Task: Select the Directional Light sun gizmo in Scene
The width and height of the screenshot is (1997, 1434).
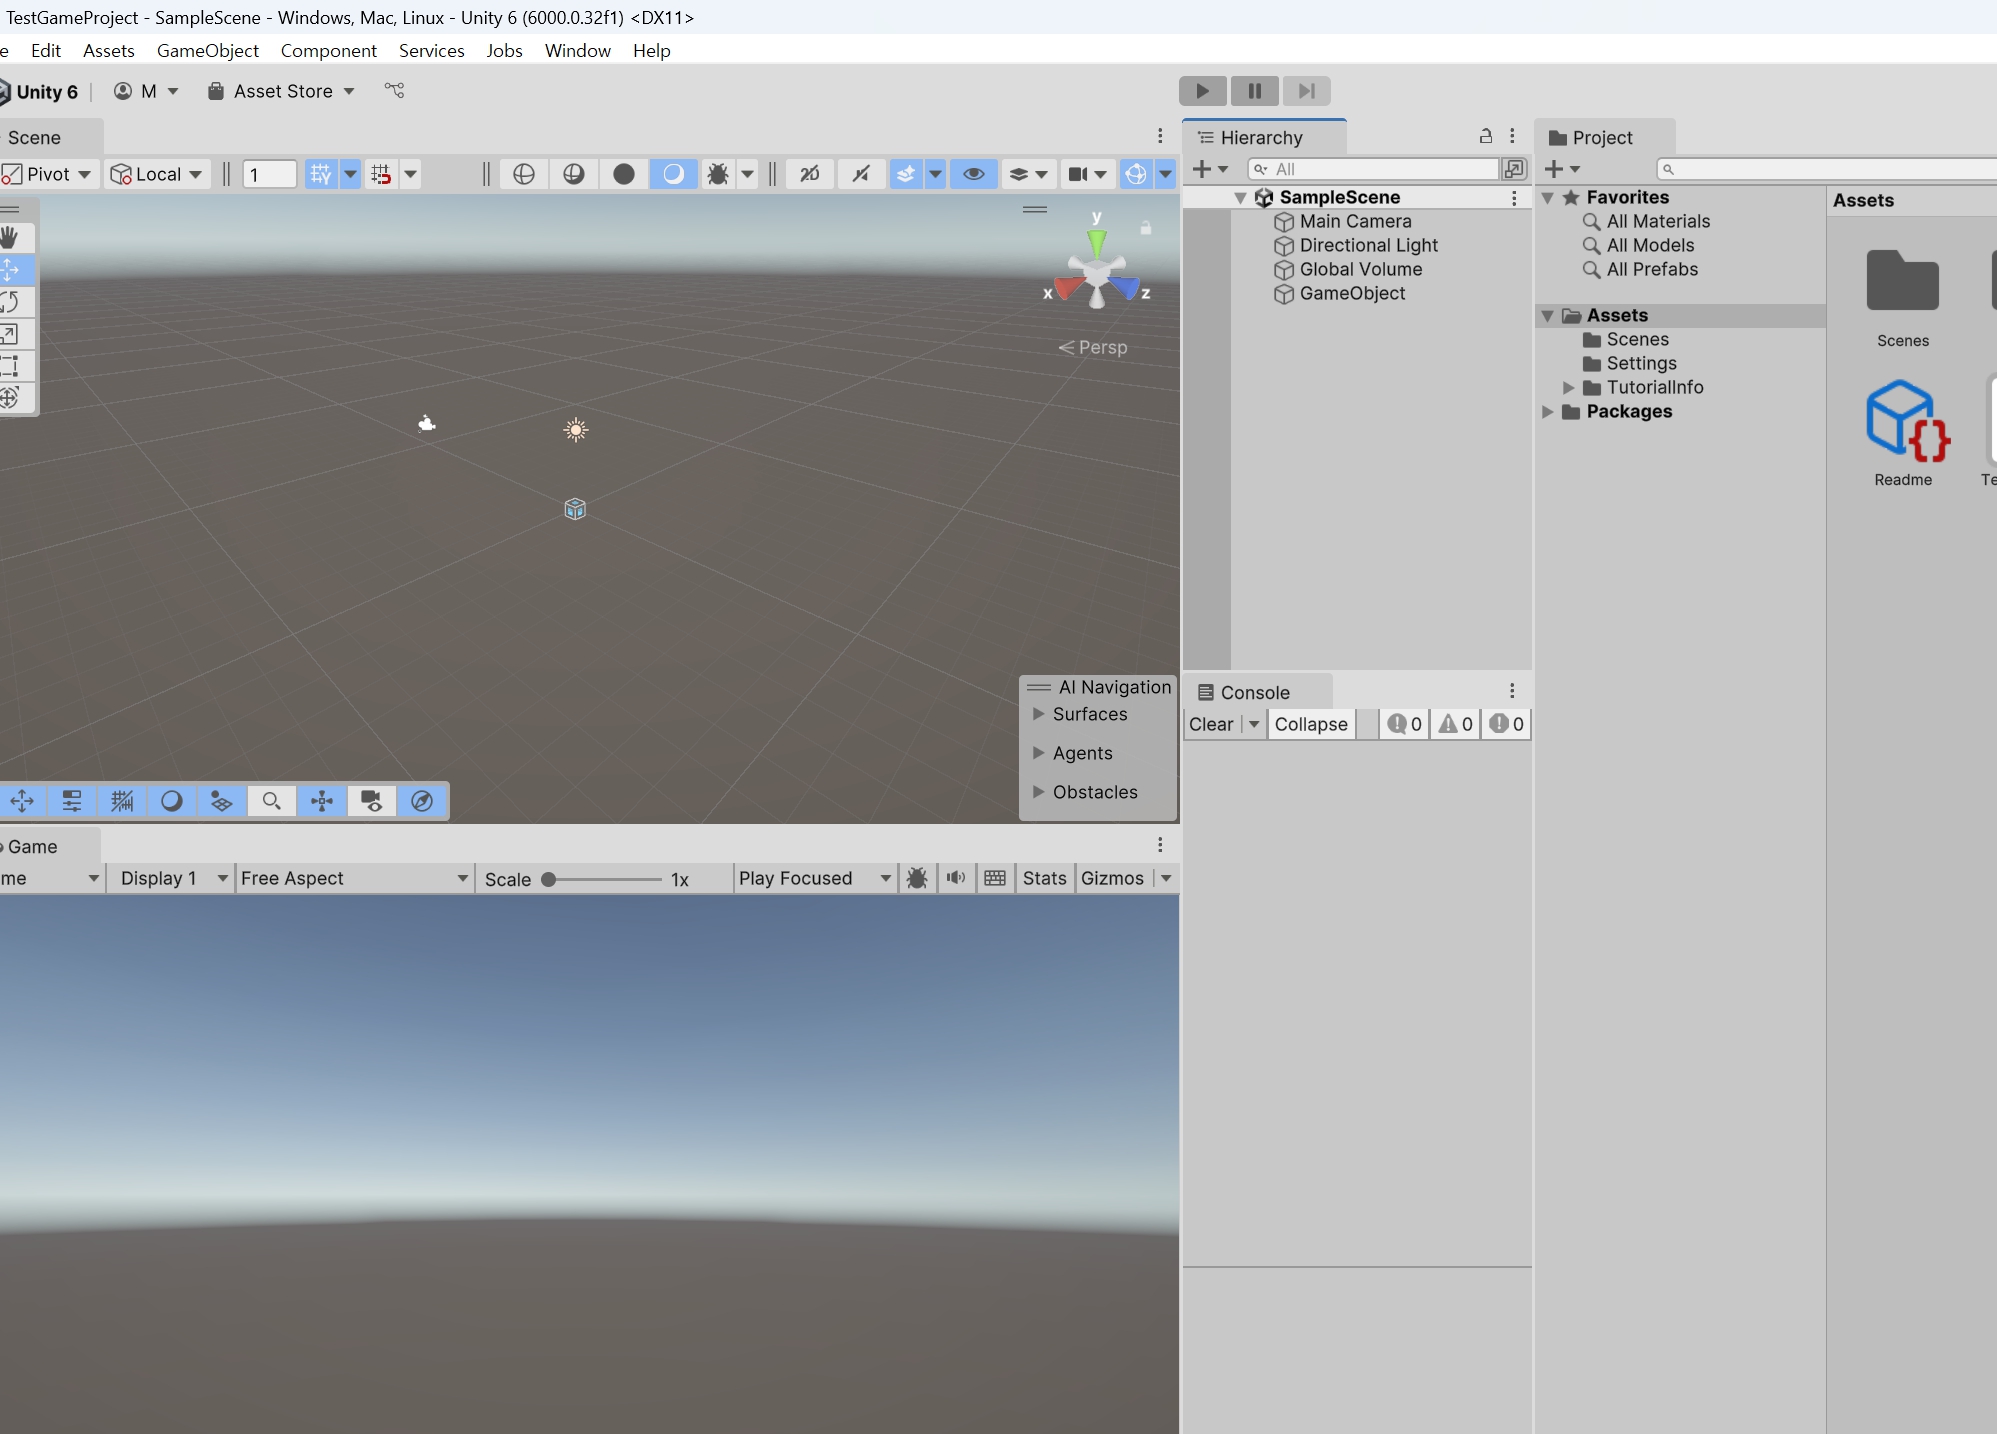Action: pos(576,430)
